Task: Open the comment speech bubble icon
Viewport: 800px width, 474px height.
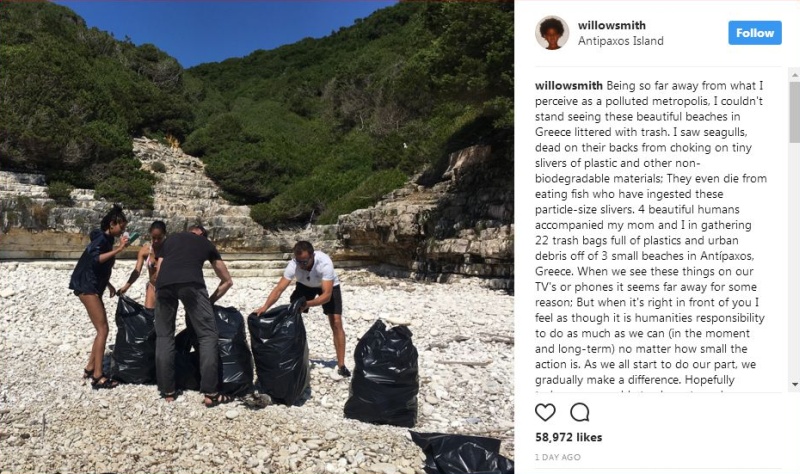Action: [x=580, y=412]
